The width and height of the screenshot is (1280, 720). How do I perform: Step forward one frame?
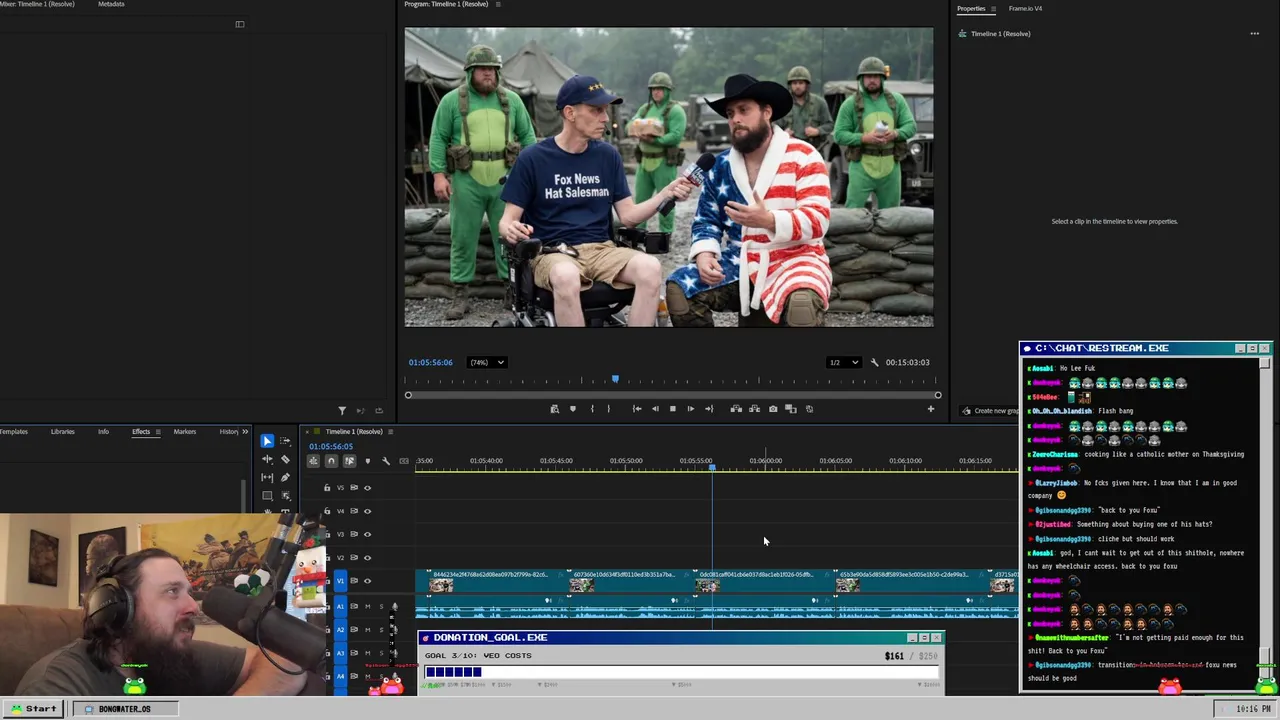click(x=691, y=409)
